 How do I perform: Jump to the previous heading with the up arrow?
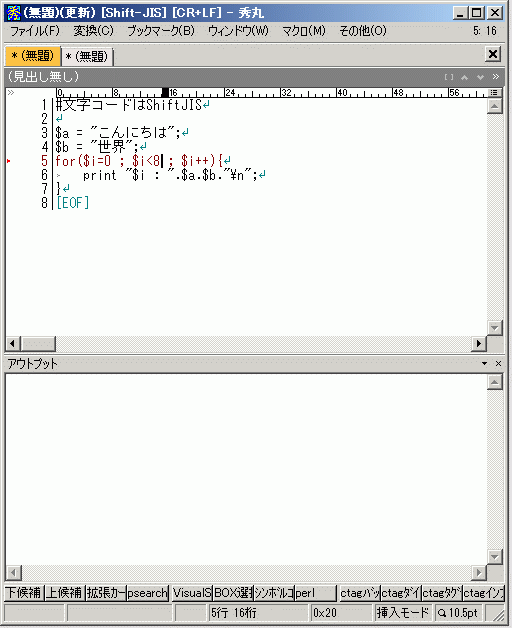(x=464, y=77)
